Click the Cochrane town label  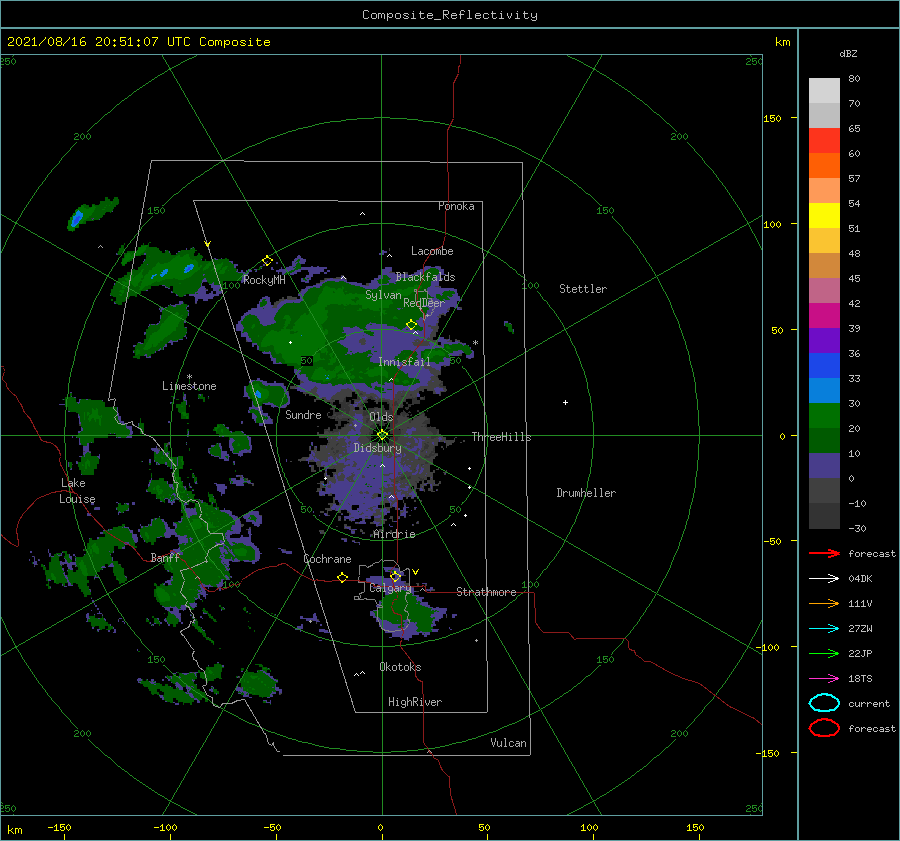[327, 559]
